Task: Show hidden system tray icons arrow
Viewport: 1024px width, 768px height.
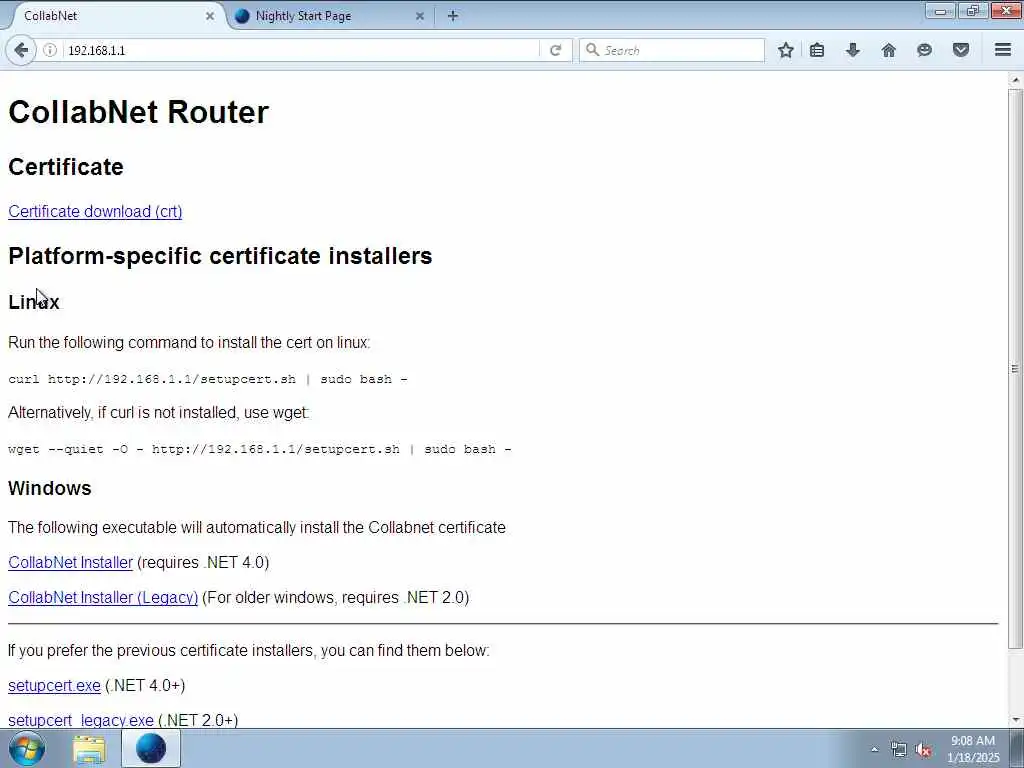Action: coord(874,750)
